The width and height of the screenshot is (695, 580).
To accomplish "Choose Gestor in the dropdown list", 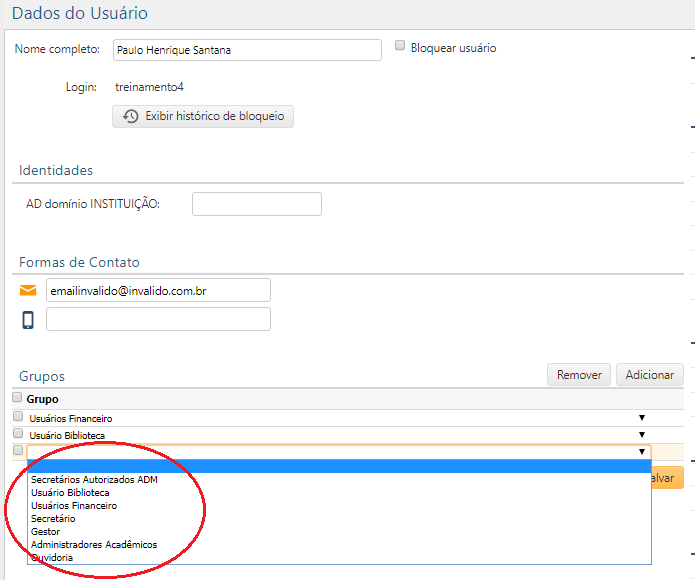I will point(46,531).
